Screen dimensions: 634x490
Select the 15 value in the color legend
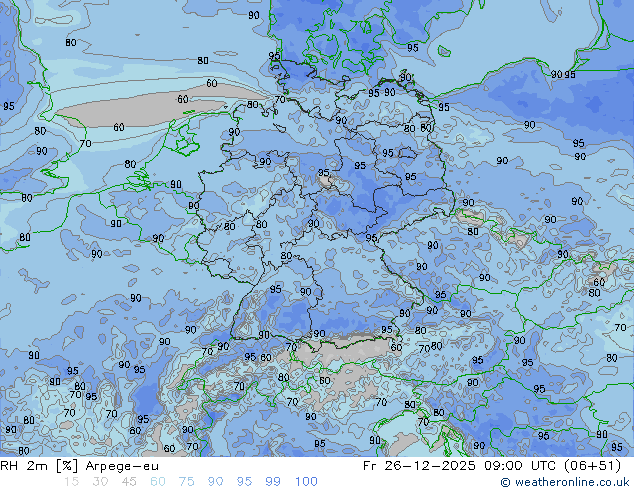[x=71, y=482]
